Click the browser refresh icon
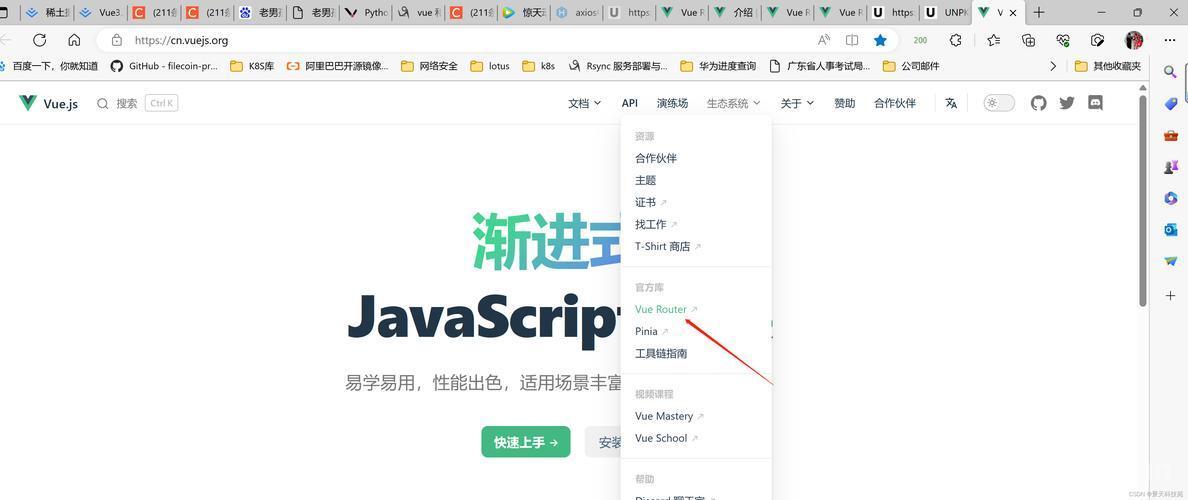The width and height of the screenshot is (1188, 500). [x=39, y=40]
